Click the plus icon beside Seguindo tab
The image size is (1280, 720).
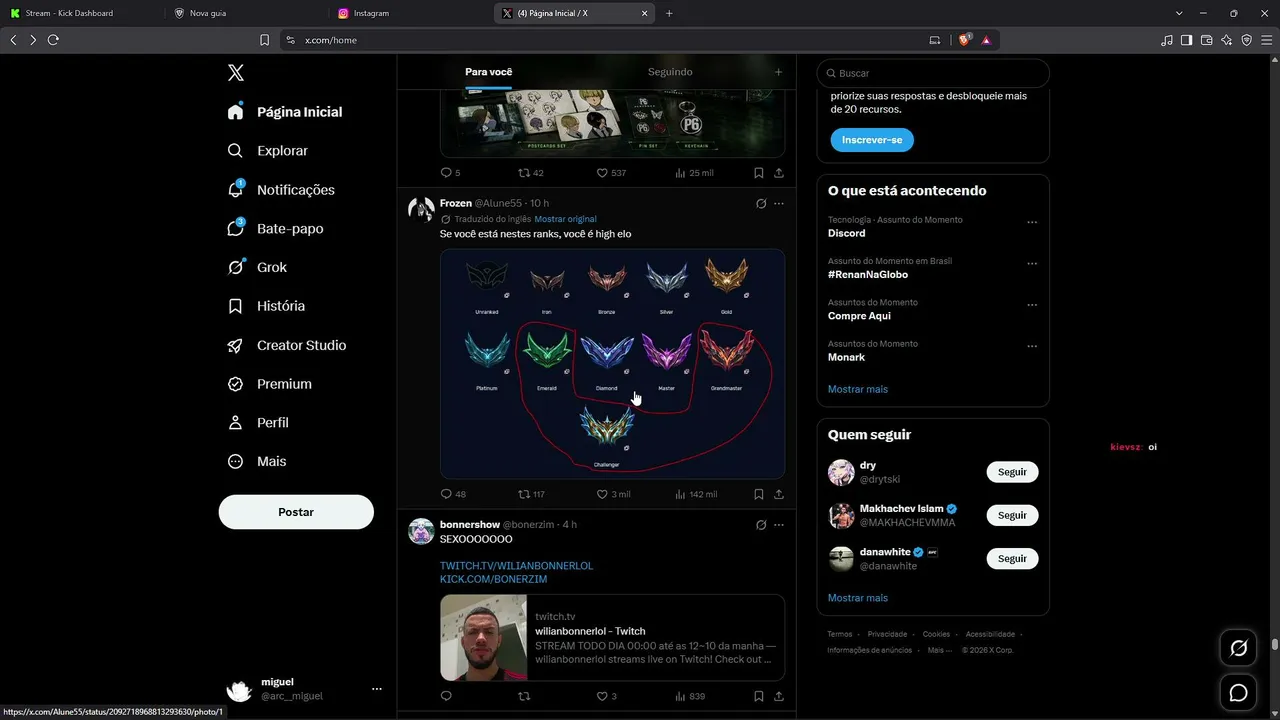[x=779, y=72]
